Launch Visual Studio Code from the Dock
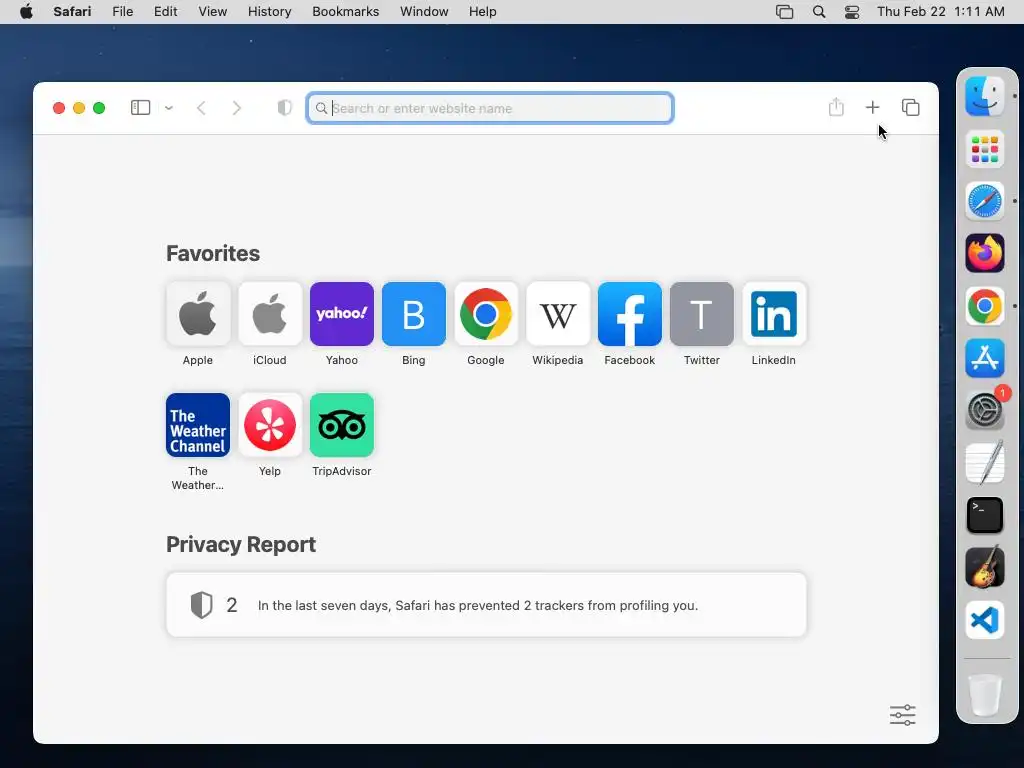Screen dimensions: 1024x768 985,620
